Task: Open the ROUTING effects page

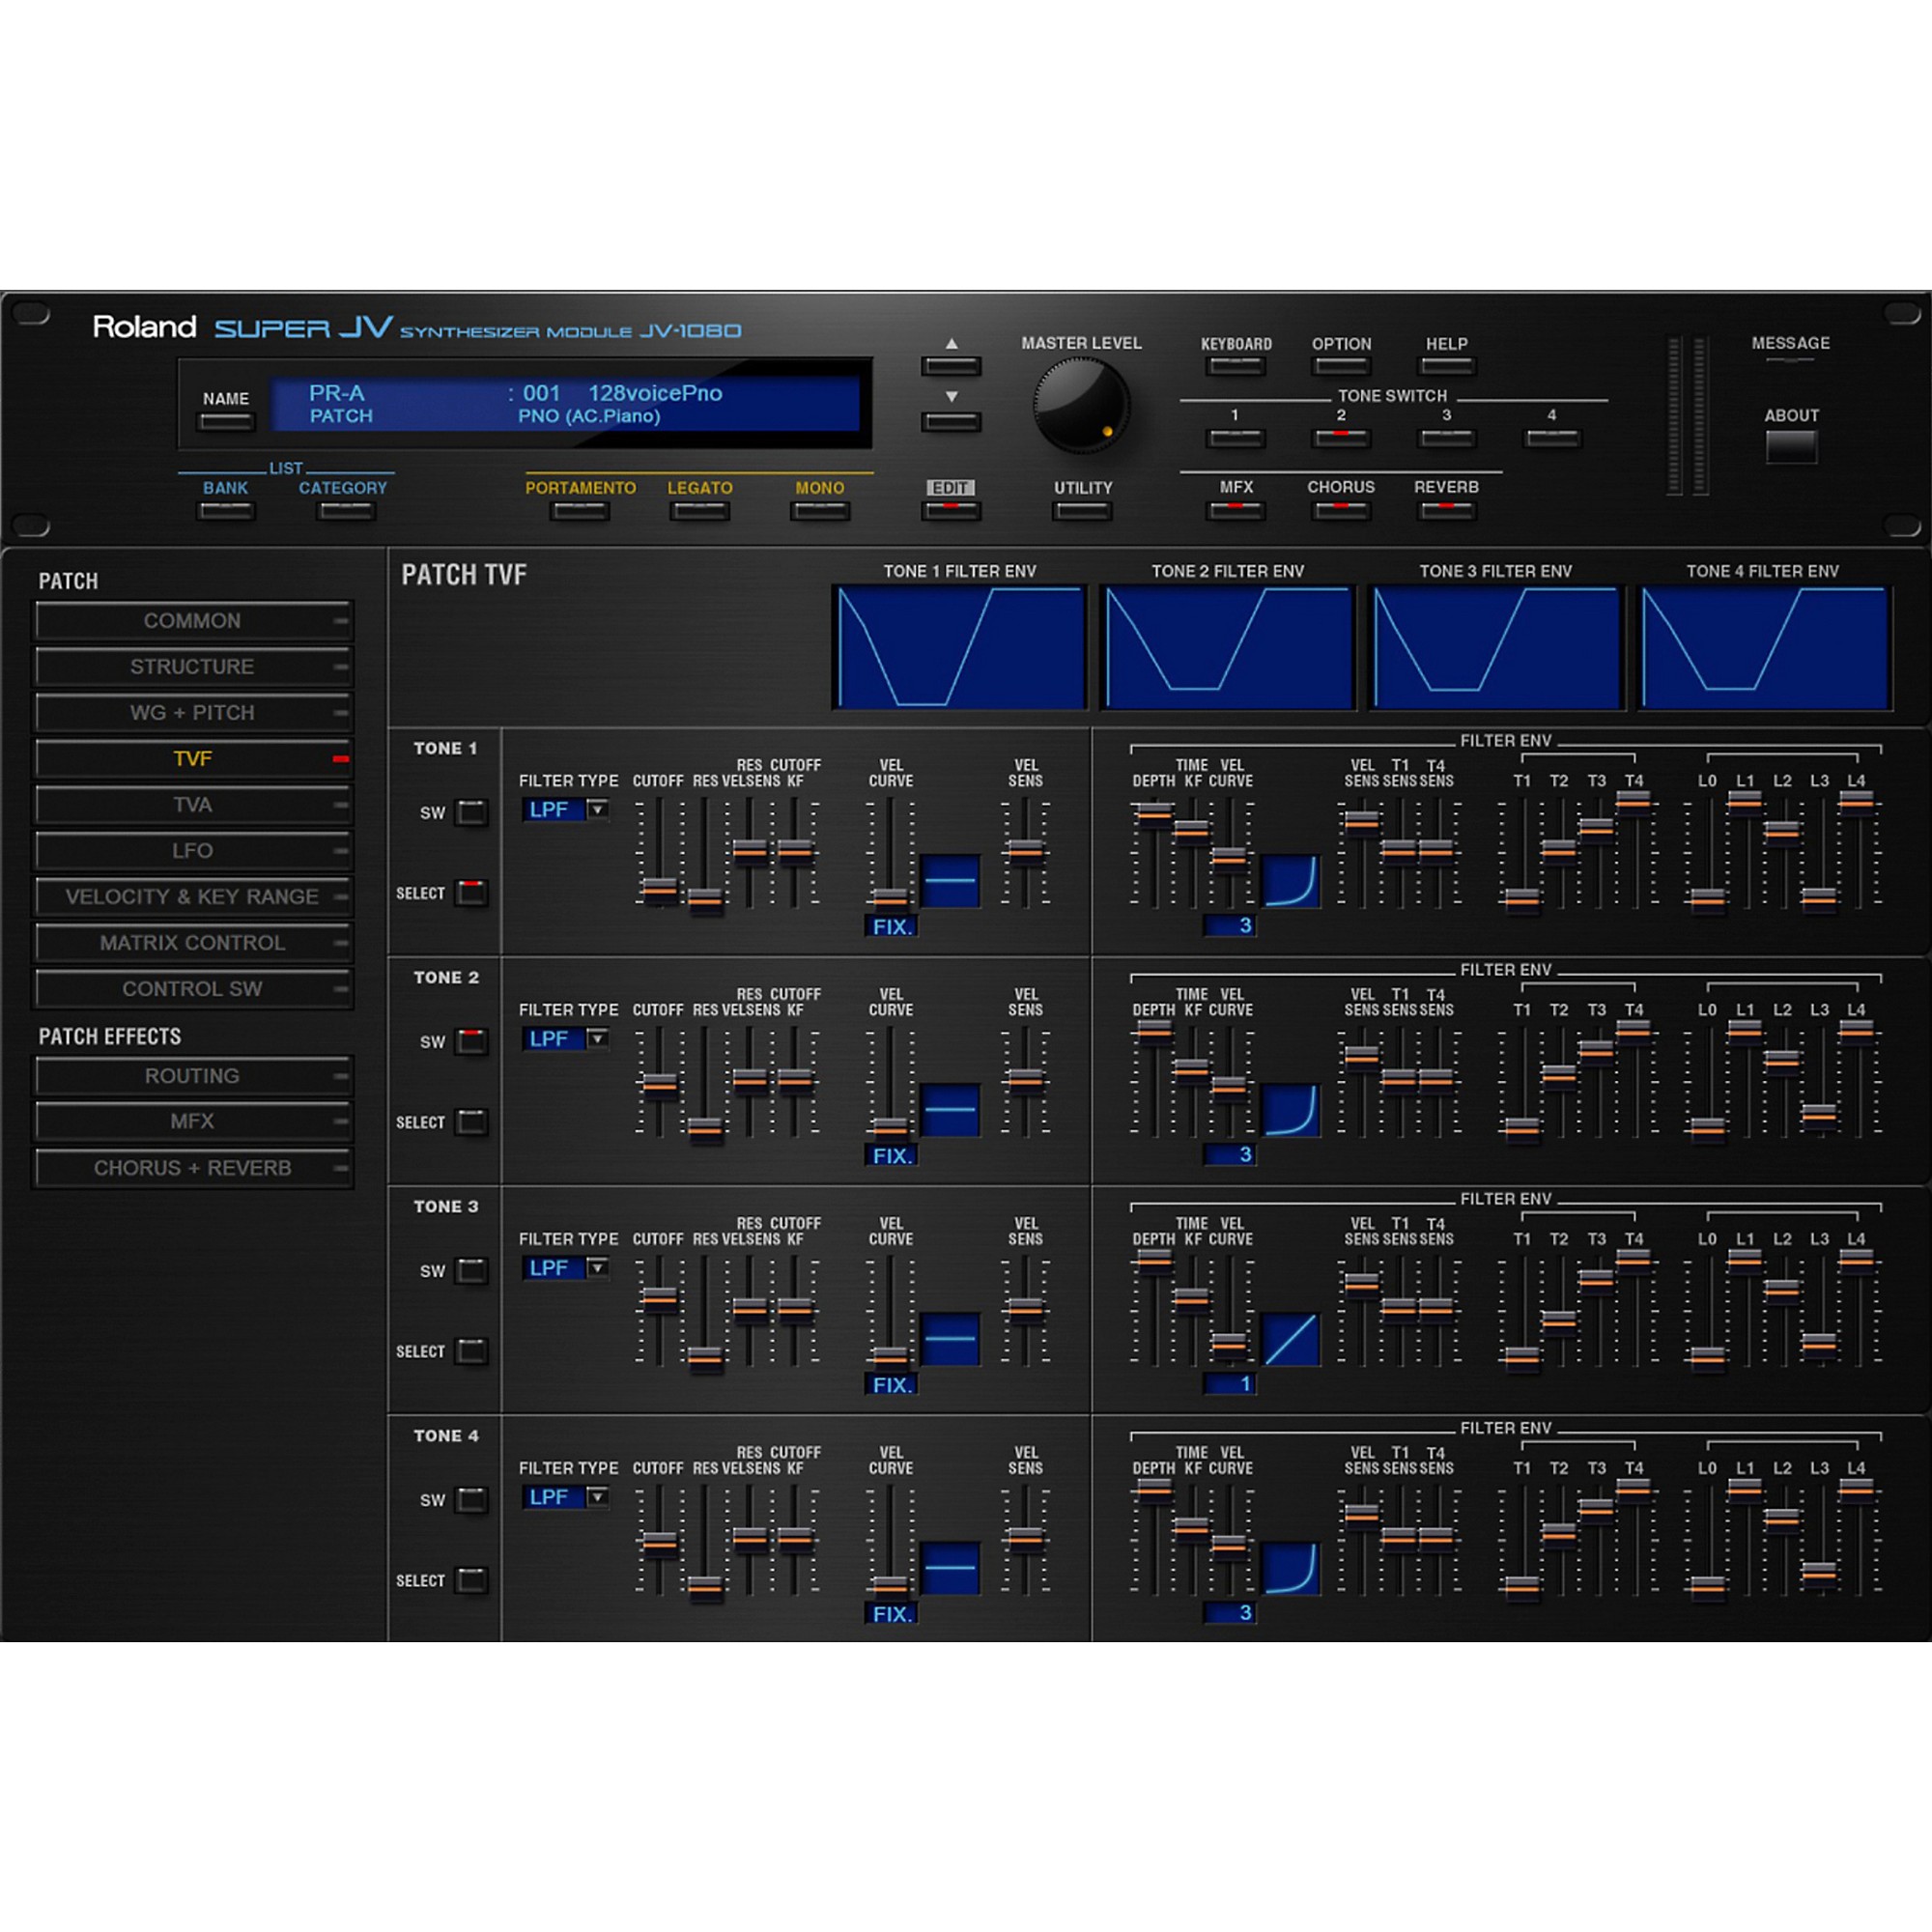Action: [193, 1076]
